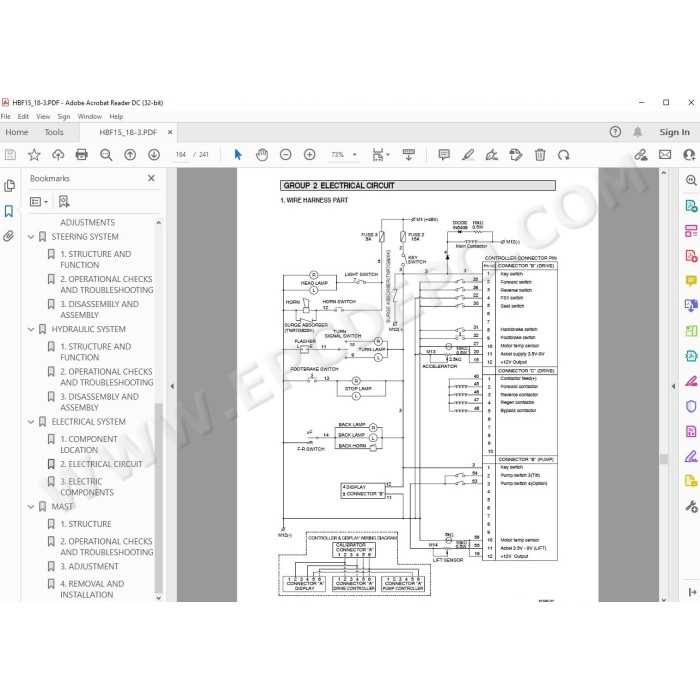Screen dimensions: 700x700
Task: Switch to the Tools tab
Action: (54, 132)
